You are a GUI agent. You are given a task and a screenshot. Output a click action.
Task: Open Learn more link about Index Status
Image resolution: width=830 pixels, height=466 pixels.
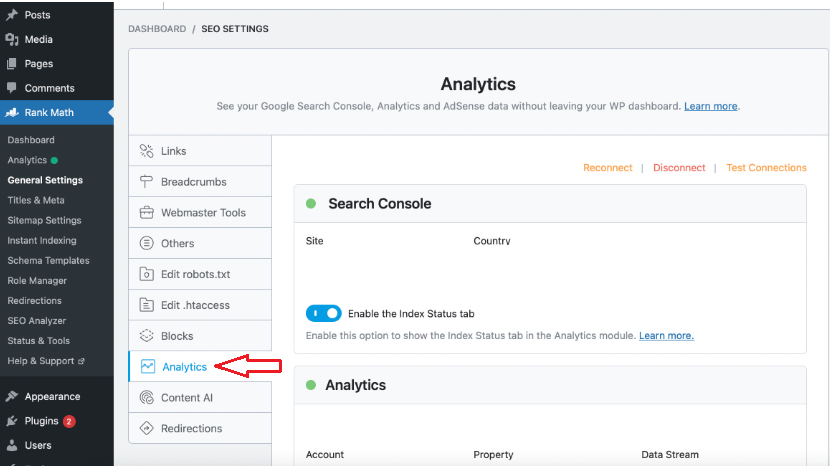click(x=666, y=335)
